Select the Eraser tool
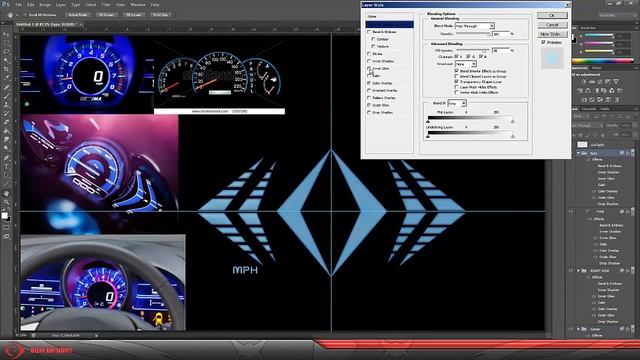 pos(6,122)
